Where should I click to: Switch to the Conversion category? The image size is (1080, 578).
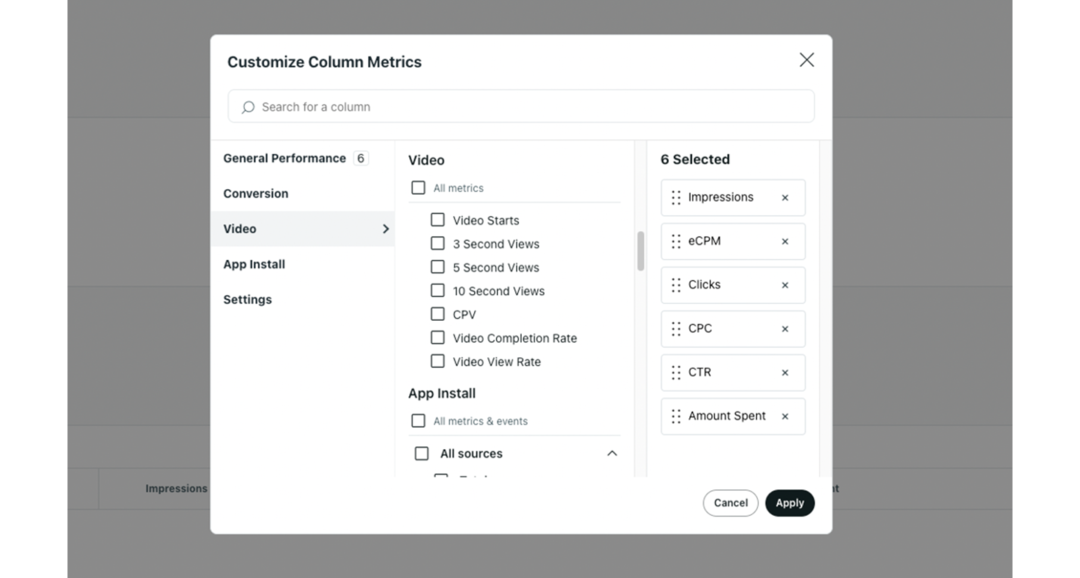point(256,194)
